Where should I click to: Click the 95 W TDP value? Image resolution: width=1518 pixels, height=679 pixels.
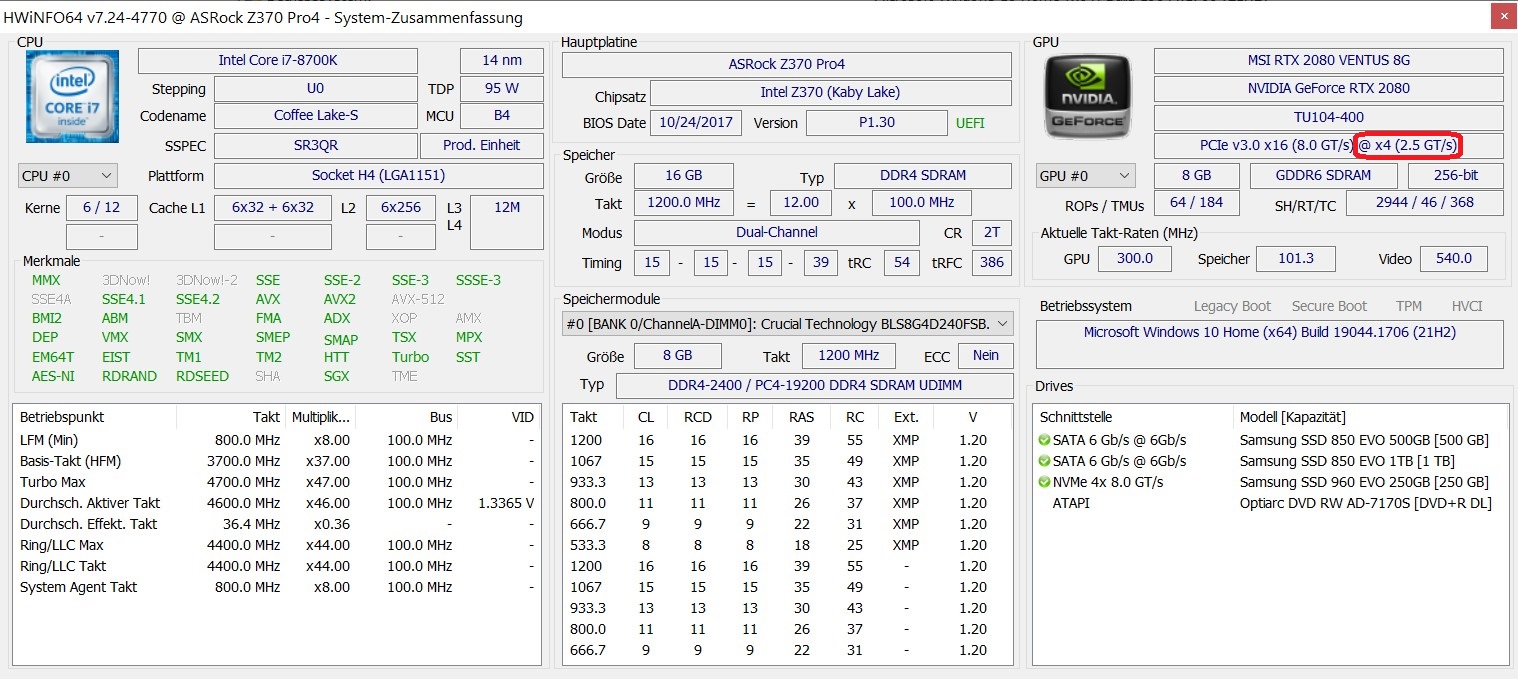pyautogui.click(x=502, y=88)
